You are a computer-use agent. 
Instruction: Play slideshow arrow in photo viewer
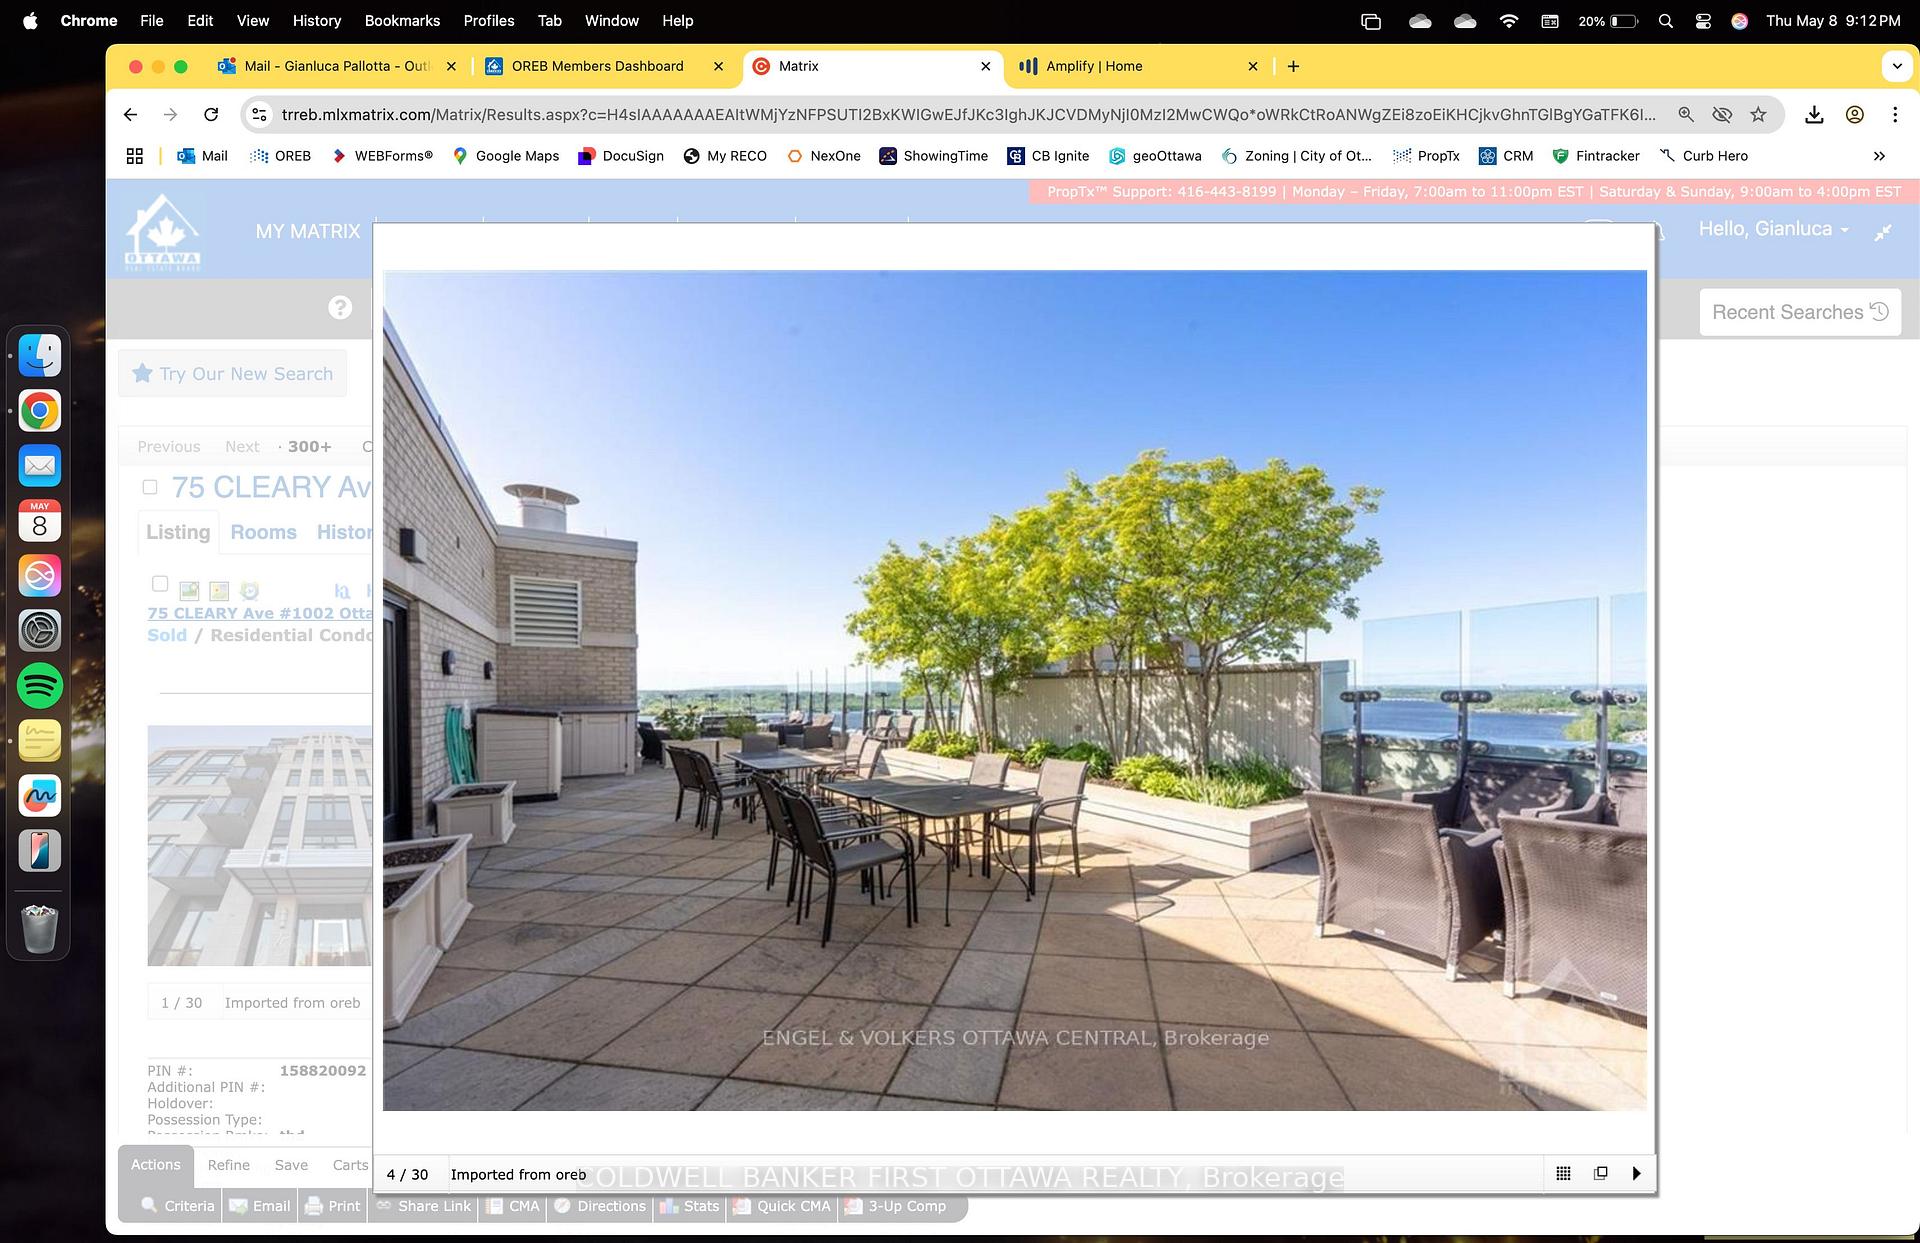(x=1636, y=1173)
